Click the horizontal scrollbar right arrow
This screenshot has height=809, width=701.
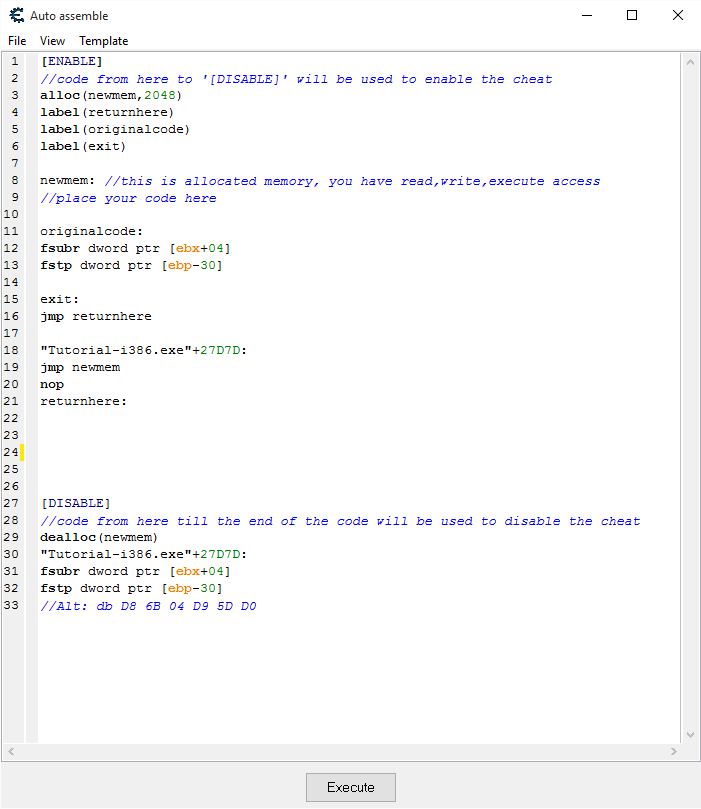click(x=673, y=751)
